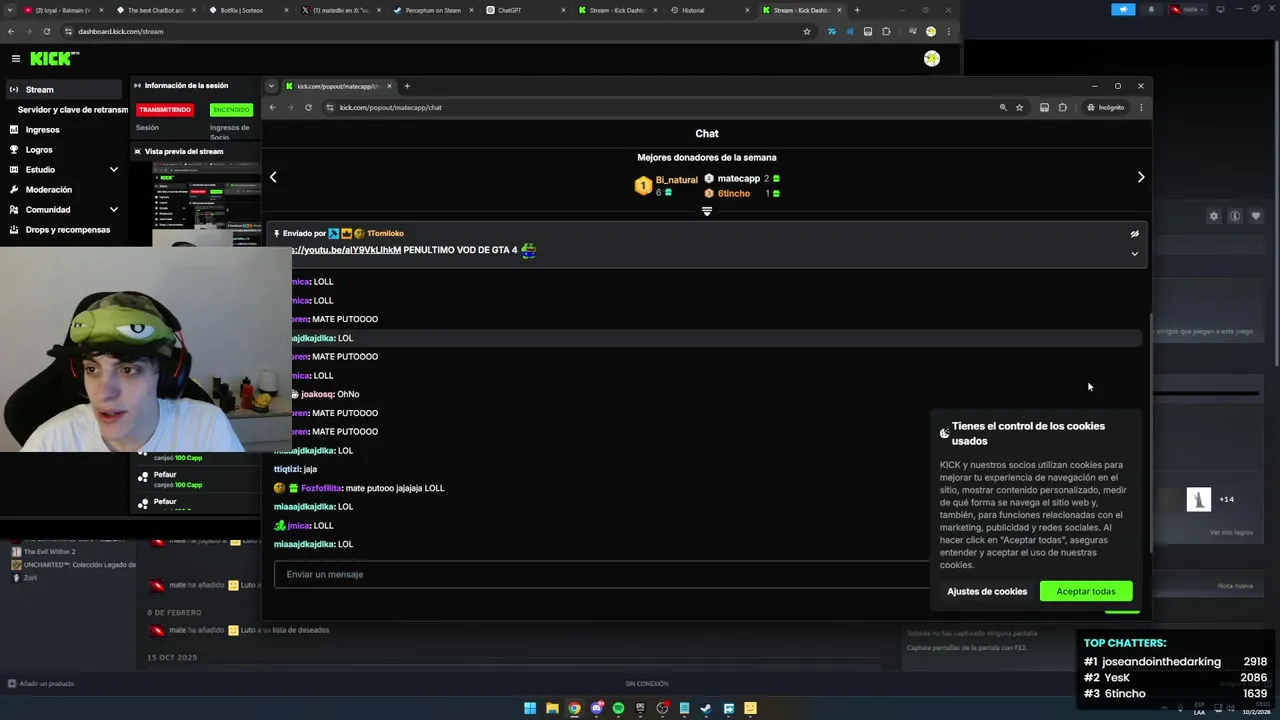Go back in the chat popout window
Screen dimensions: 1280x720
coord(272,107)
